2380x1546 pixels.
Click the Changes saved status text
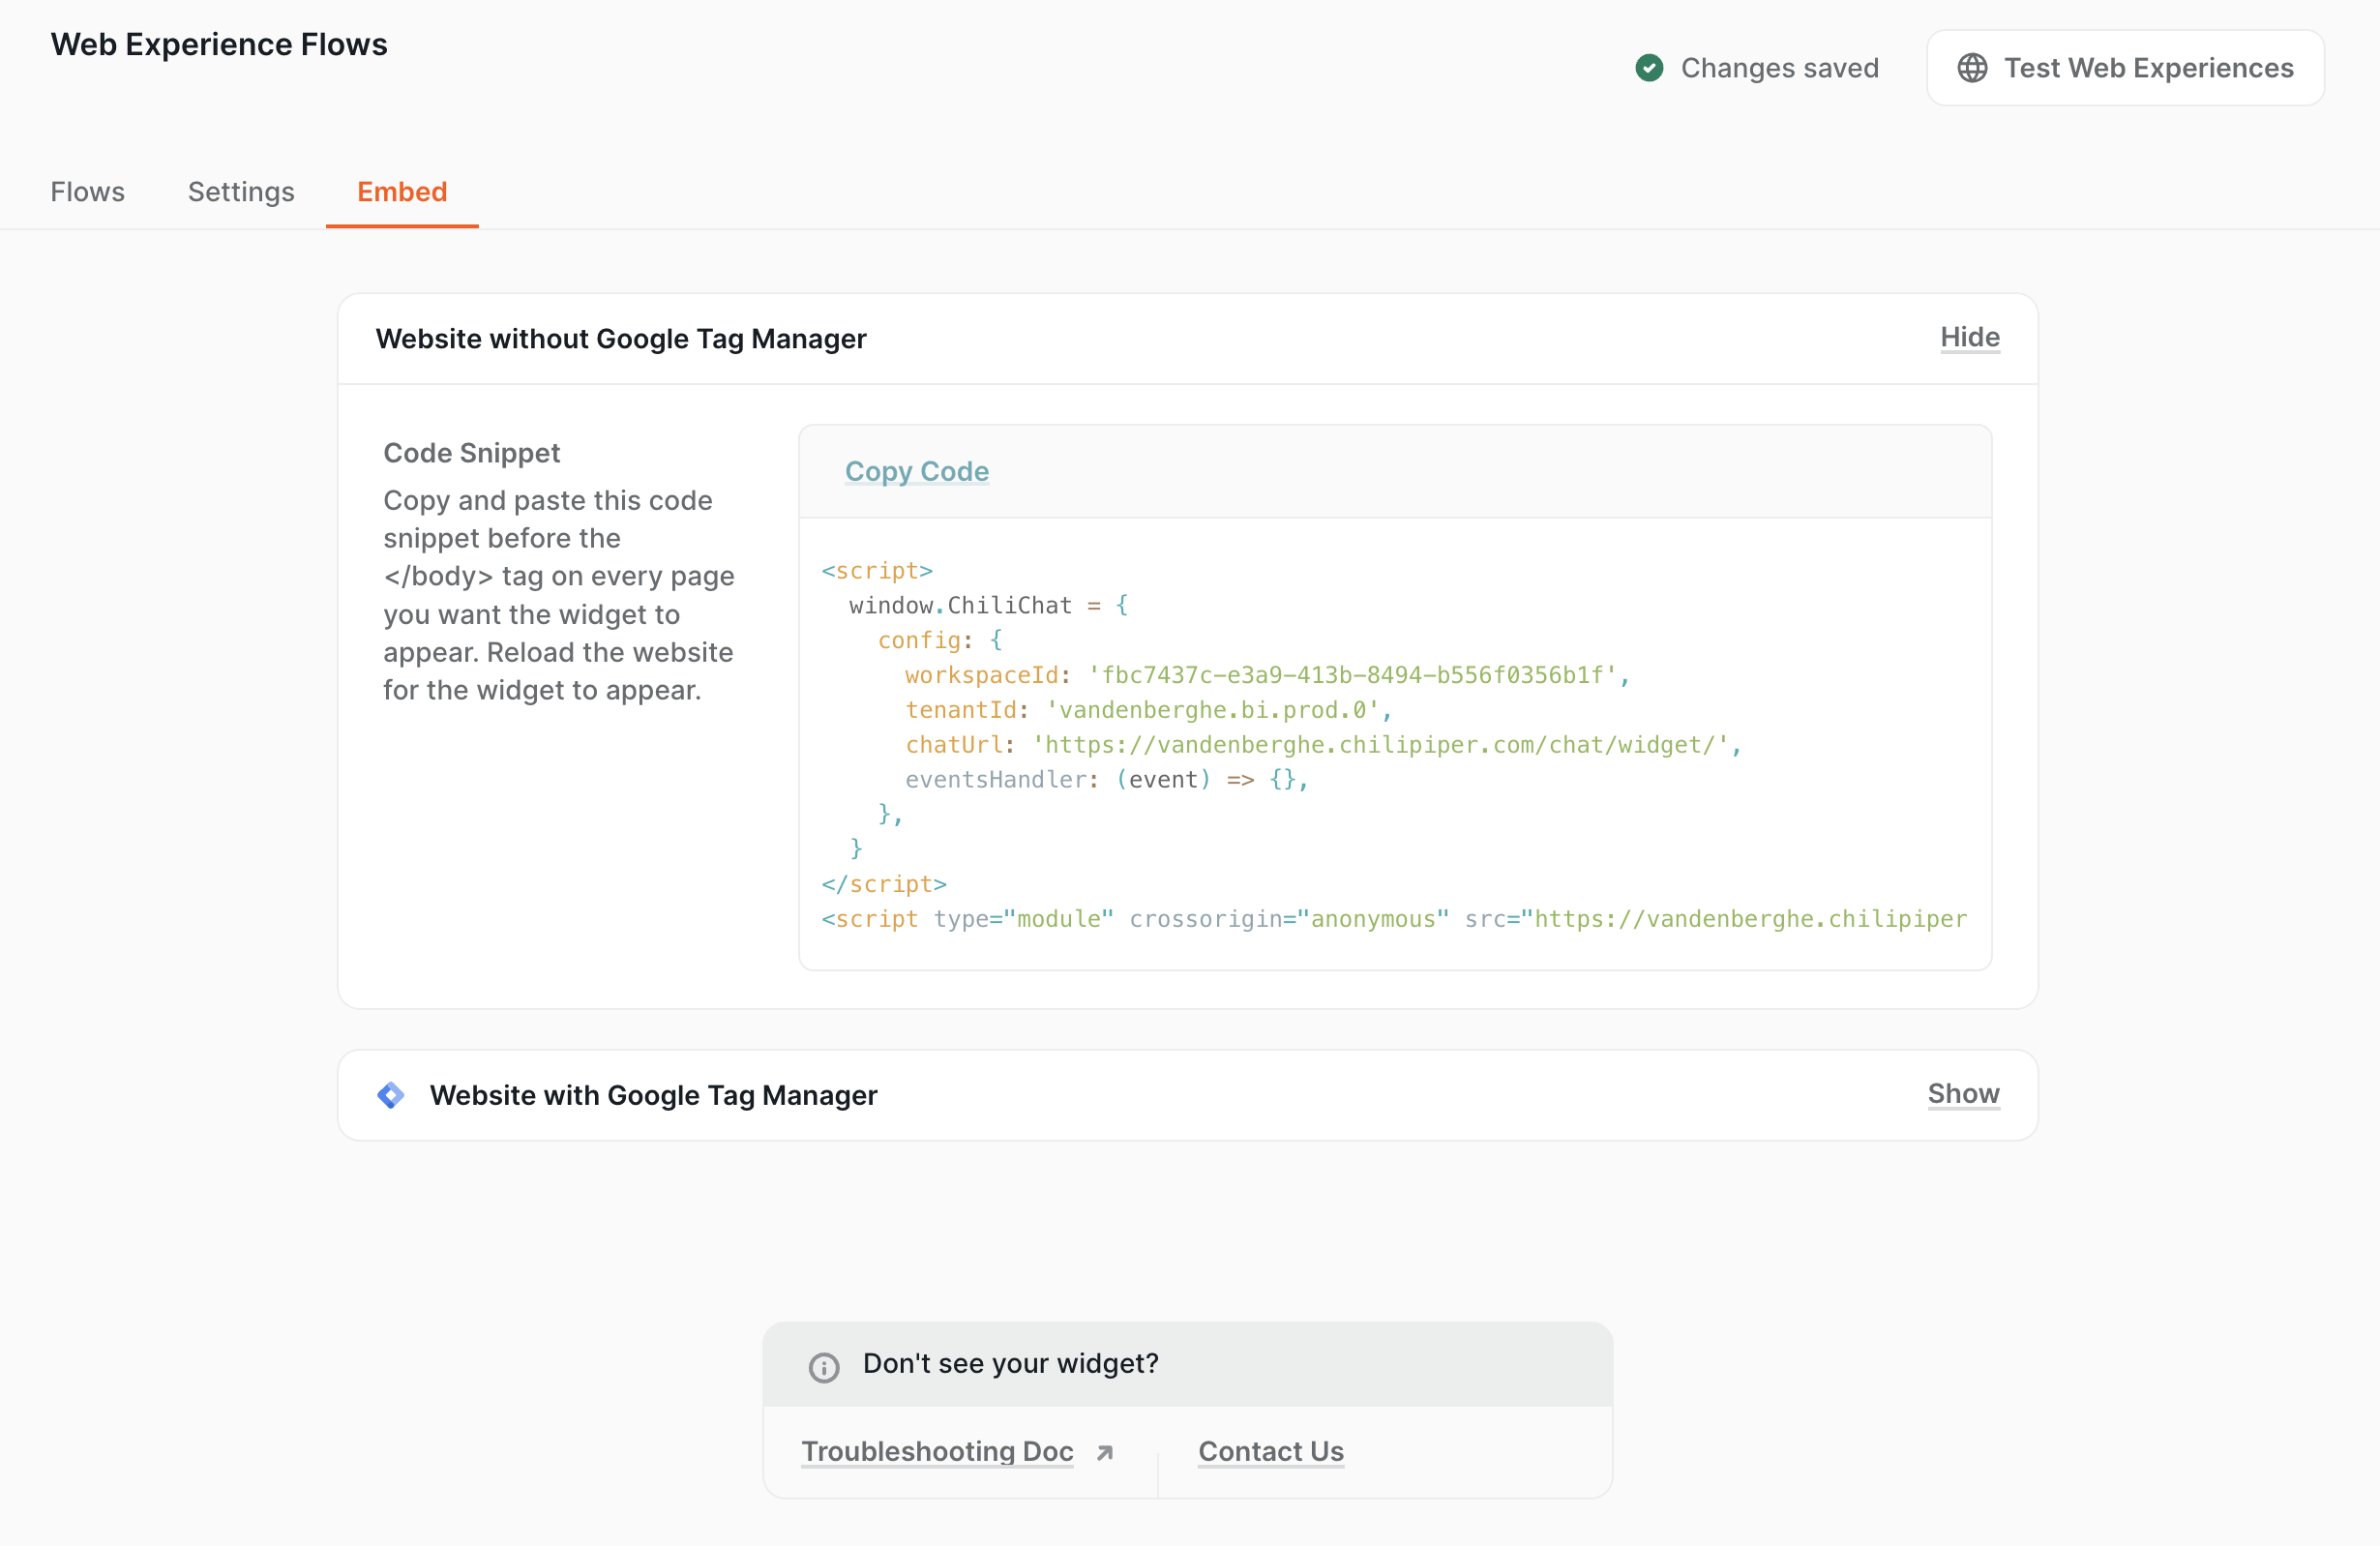tap(1779, 68)
